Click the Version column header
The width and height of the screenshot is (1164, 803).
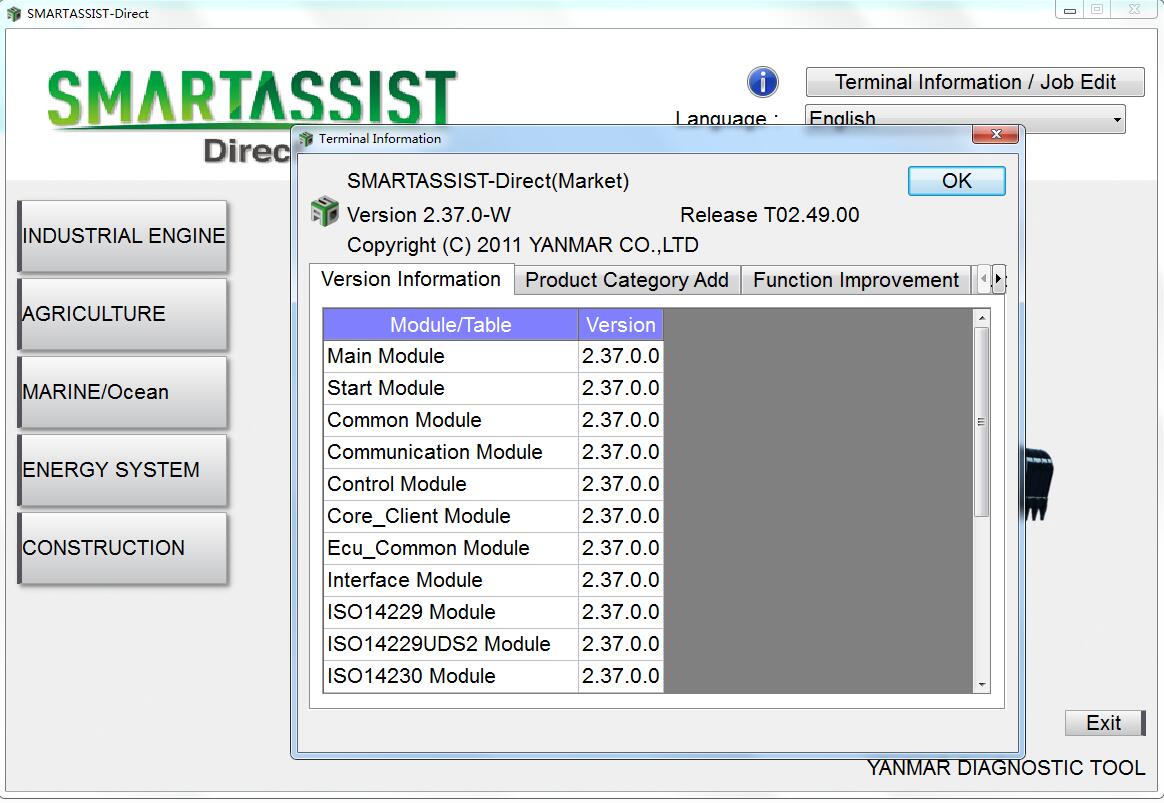(621, 325)
